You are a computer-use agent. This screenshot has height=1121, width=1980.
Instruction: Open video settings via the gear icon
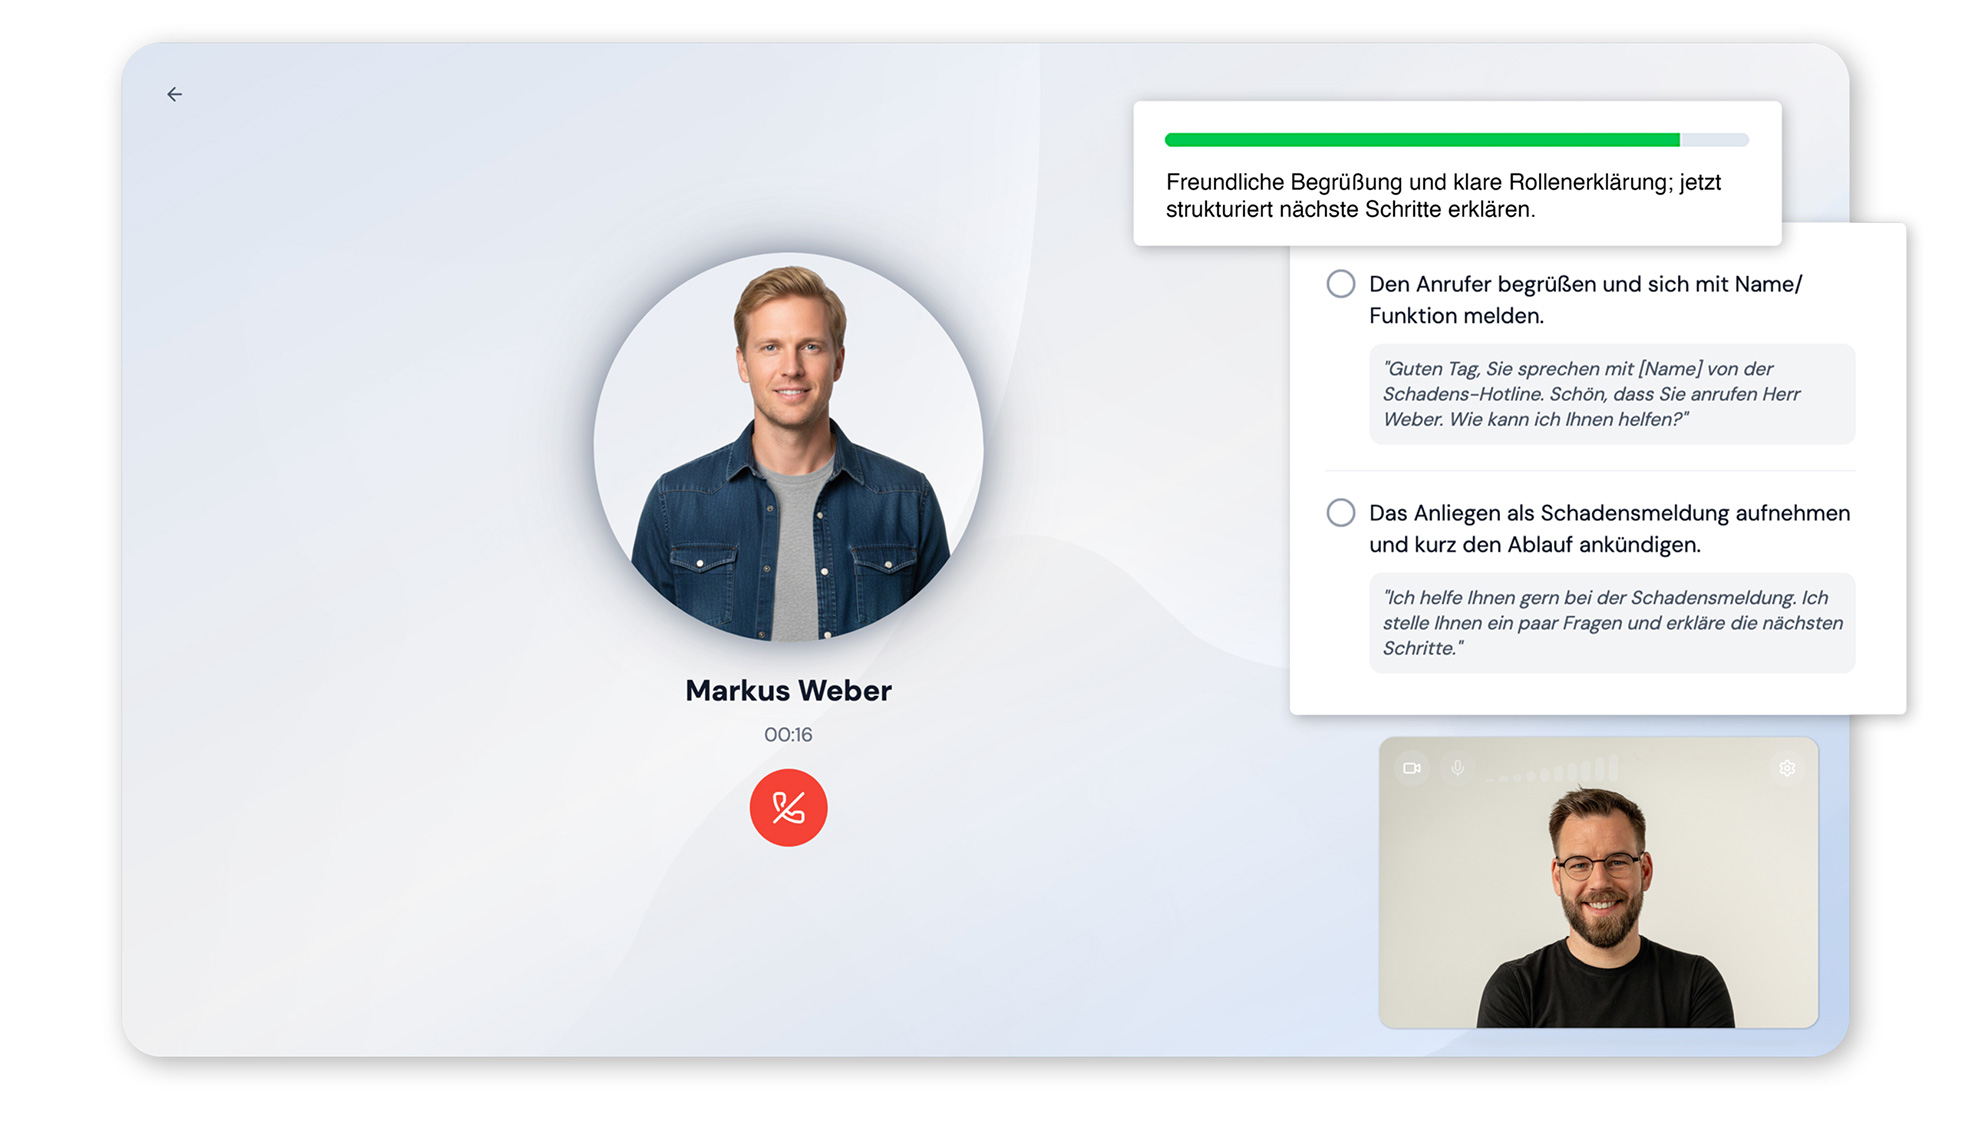pos(1787,768)
